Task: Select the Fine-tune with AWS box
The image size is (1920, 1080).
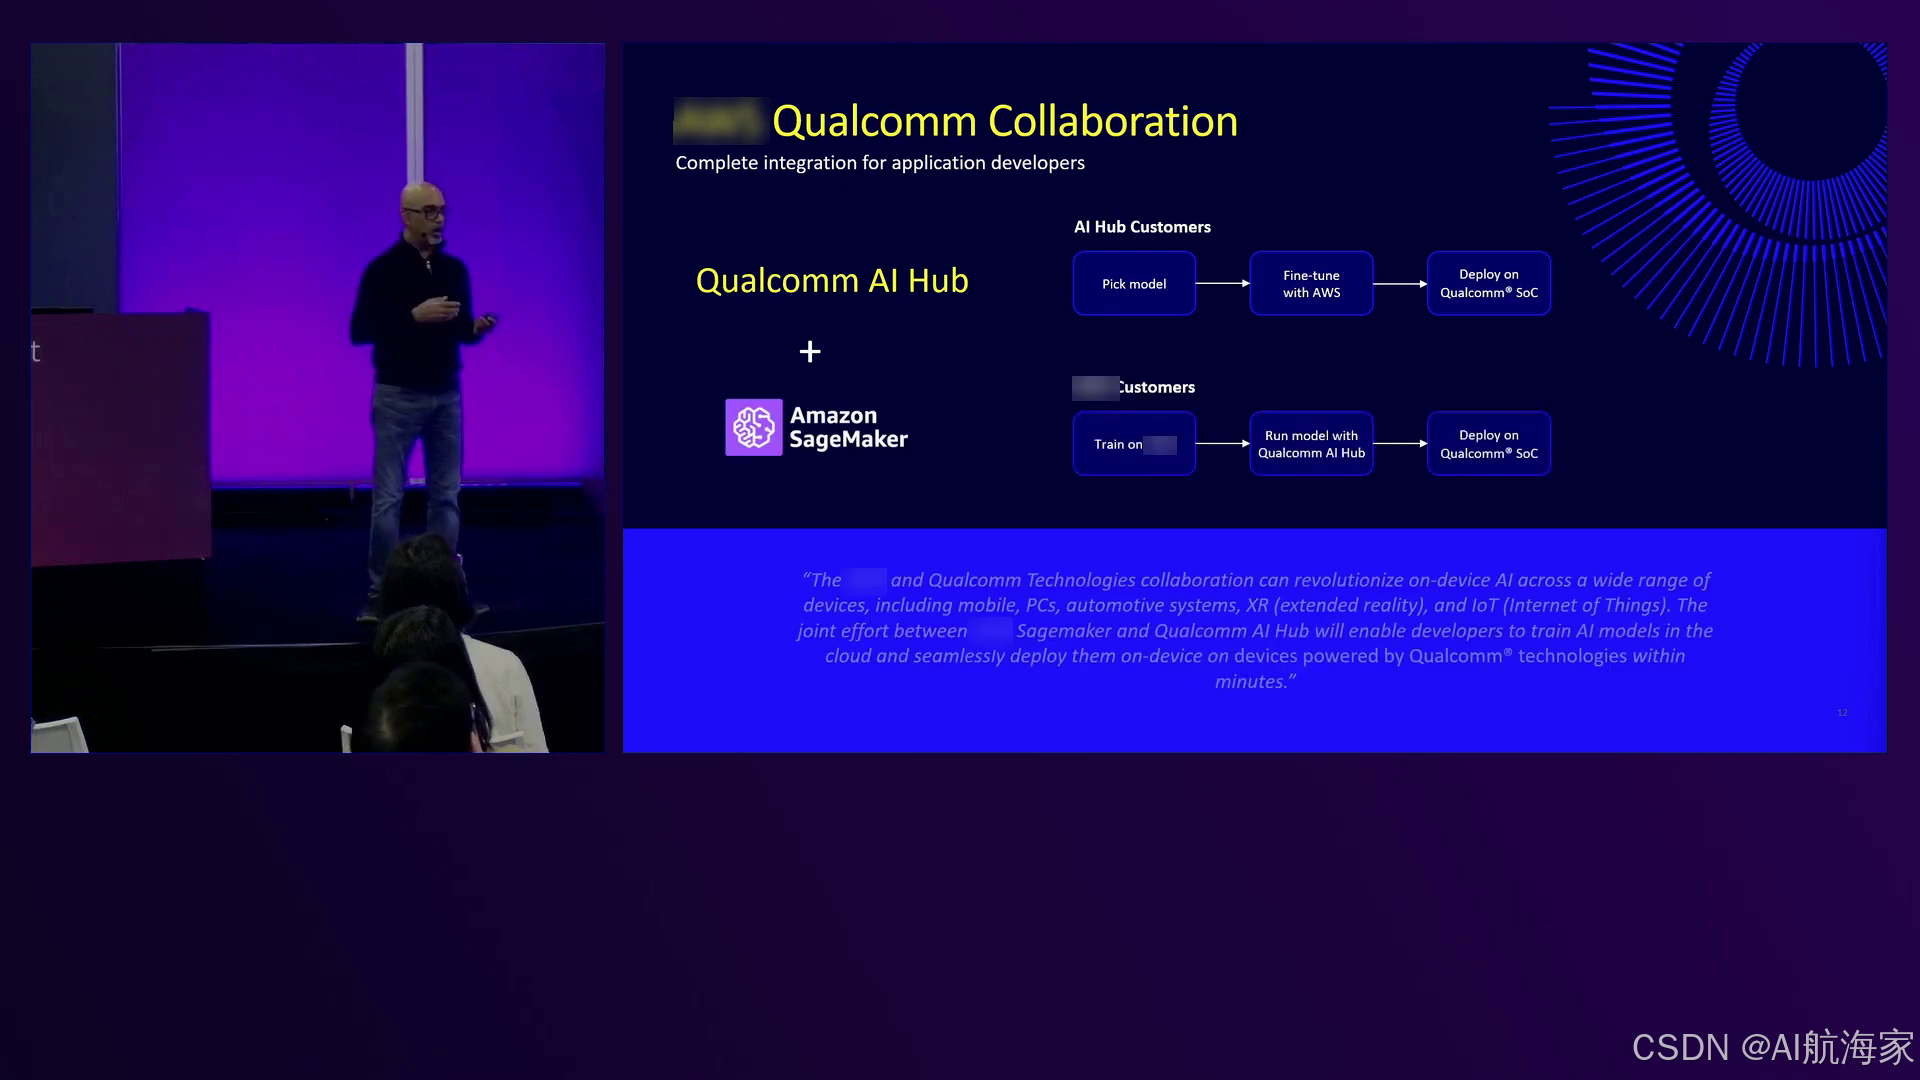Action: click(1311, 284)
